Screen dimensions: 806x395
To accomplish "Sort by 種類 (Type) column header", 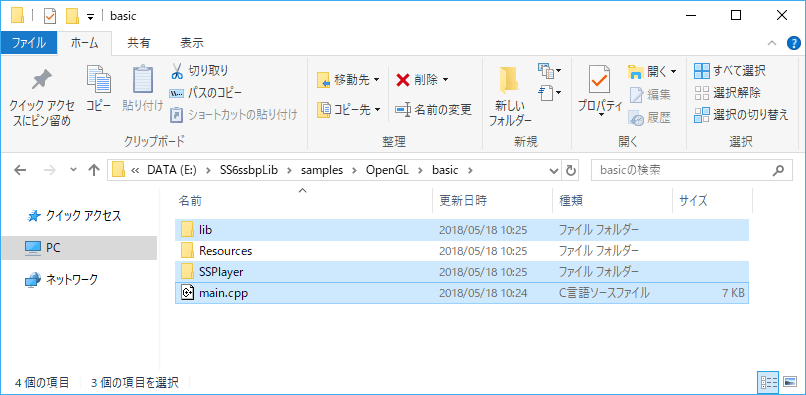I will (612, 201).
